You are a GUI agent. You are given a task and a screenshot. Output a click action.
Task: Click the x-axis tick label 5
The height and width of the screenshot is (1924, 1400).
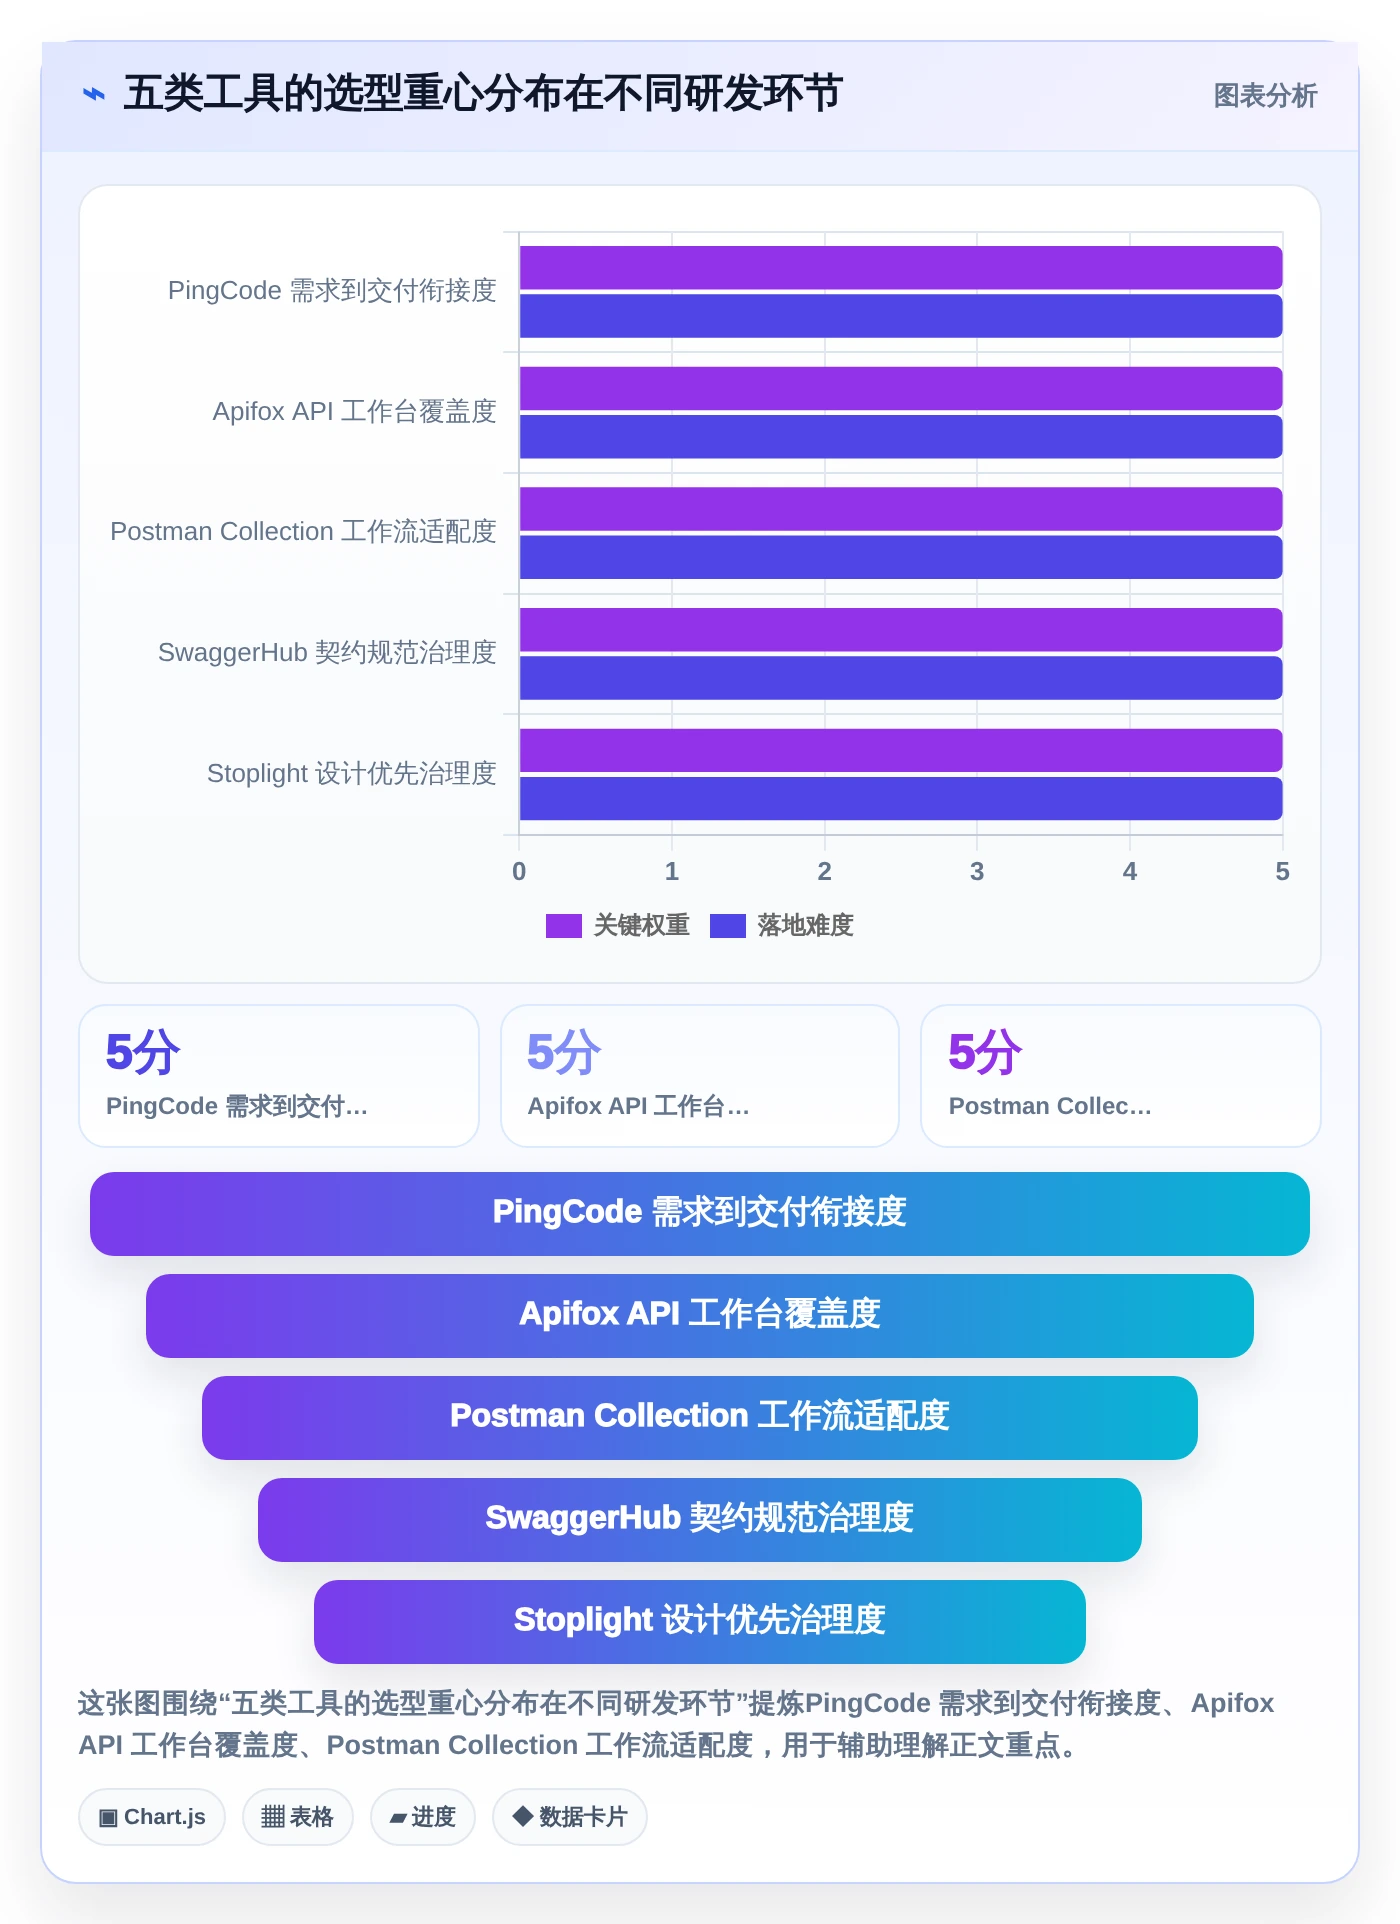pos(1282,872)
